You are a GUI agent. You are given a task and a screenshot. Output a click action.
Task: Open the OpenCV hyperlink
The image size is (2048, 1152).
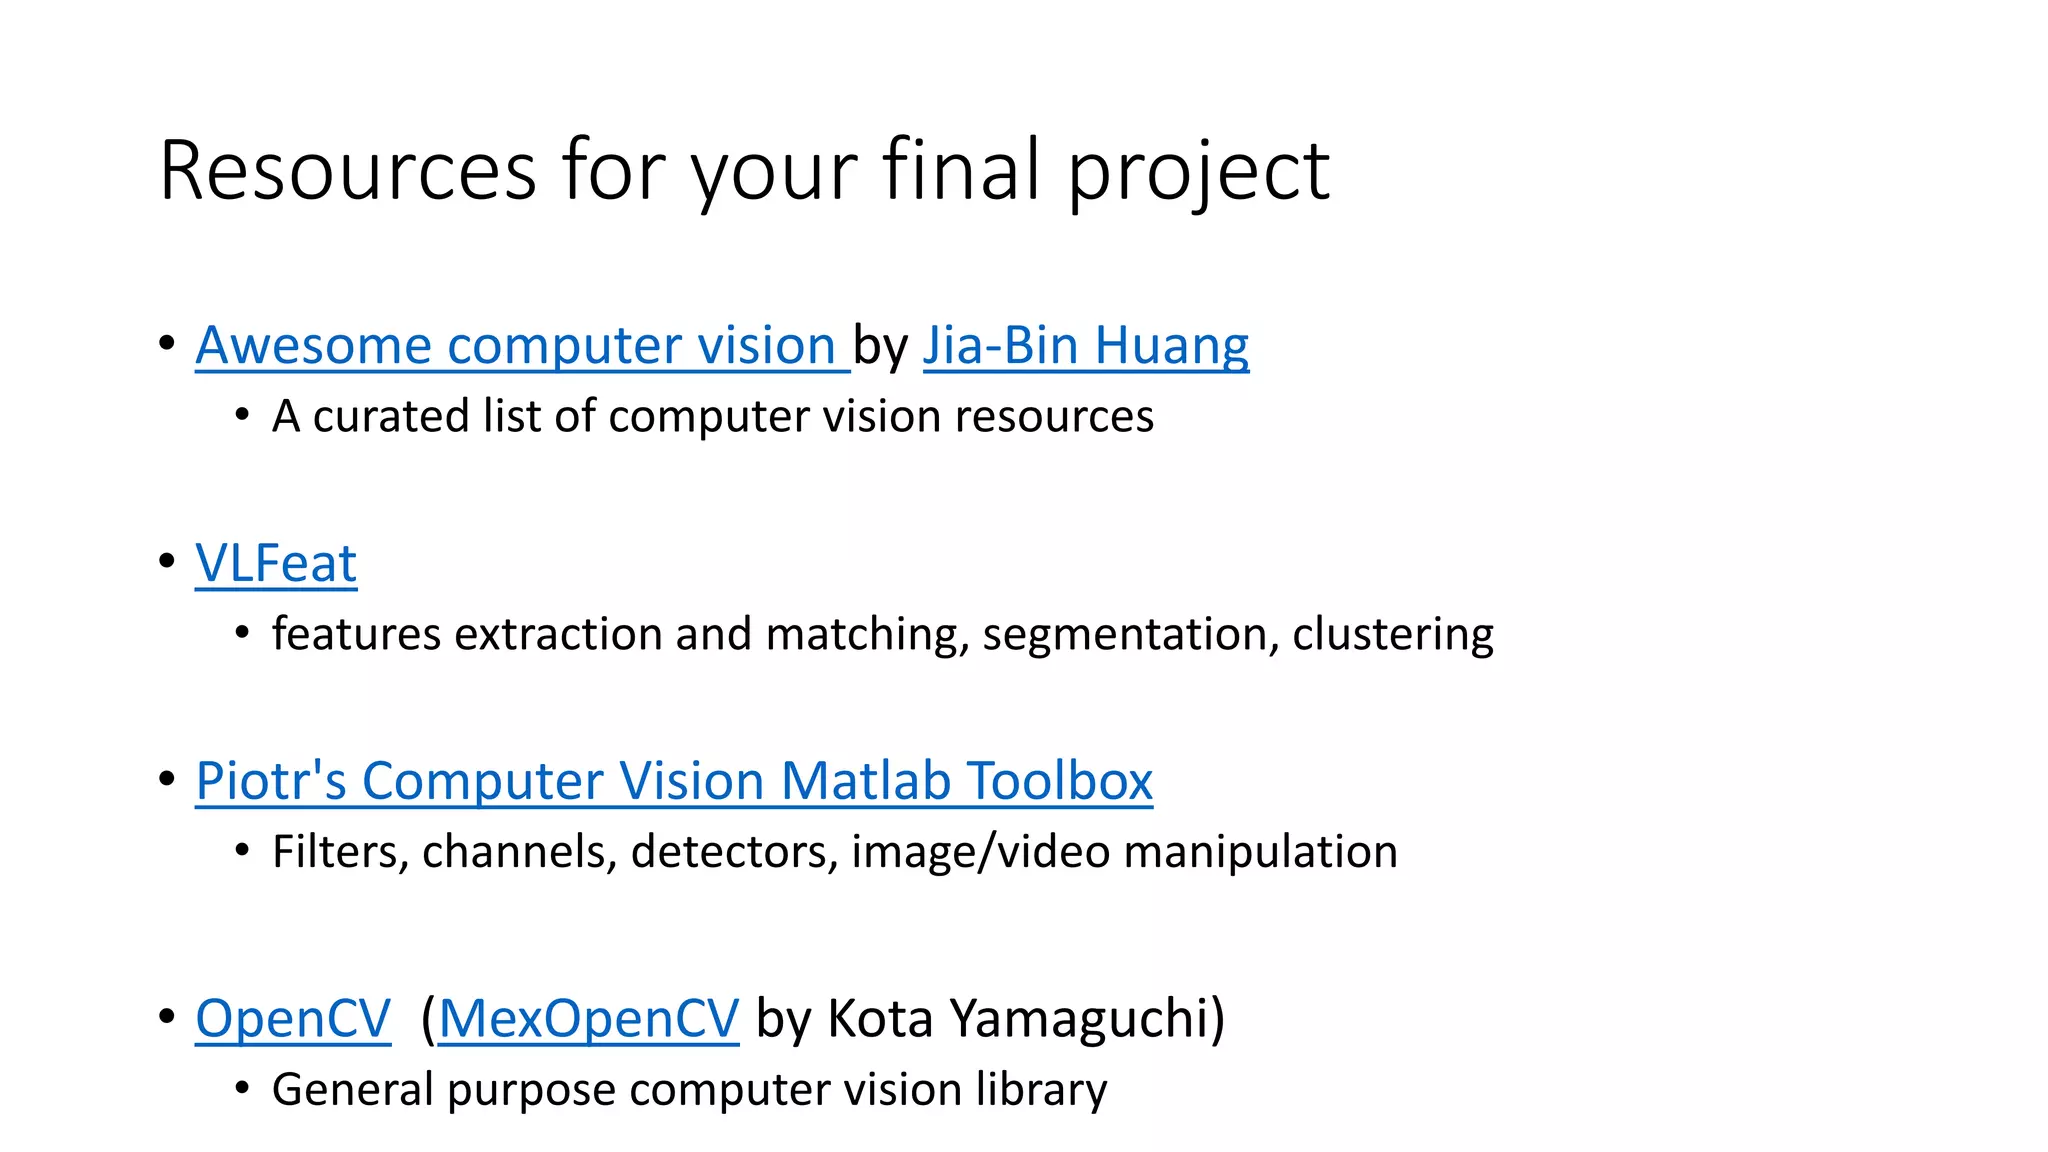coord(293,1018)
